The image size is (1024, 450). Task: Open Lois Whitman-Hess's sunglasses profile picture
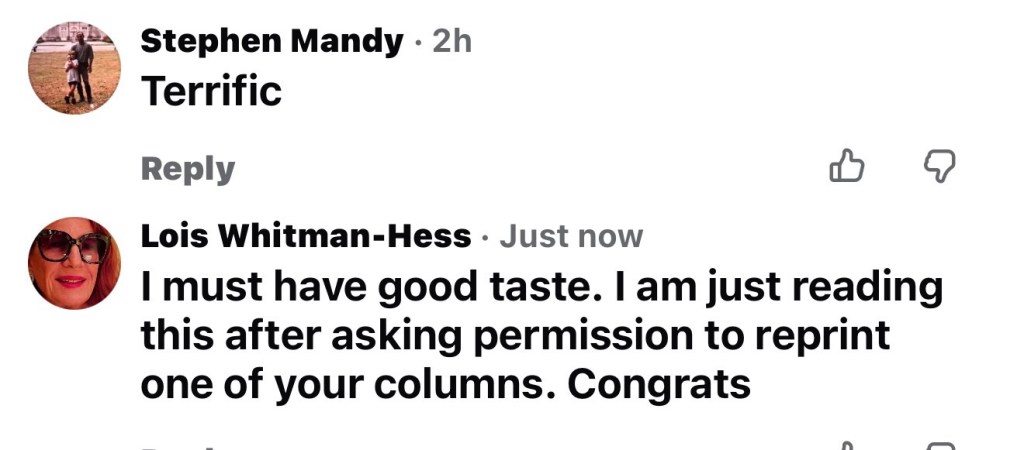(x=74, y=263)
